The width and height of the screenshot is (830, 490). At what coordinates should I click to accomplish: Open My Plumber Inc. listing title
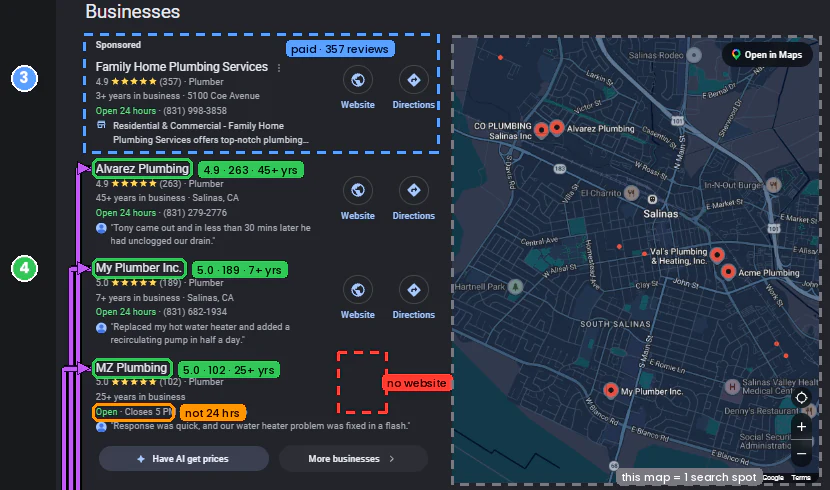point(139,268)
